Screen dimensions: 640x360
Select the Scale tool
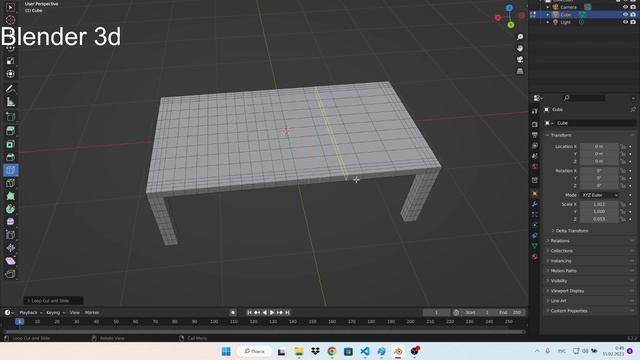11,61
